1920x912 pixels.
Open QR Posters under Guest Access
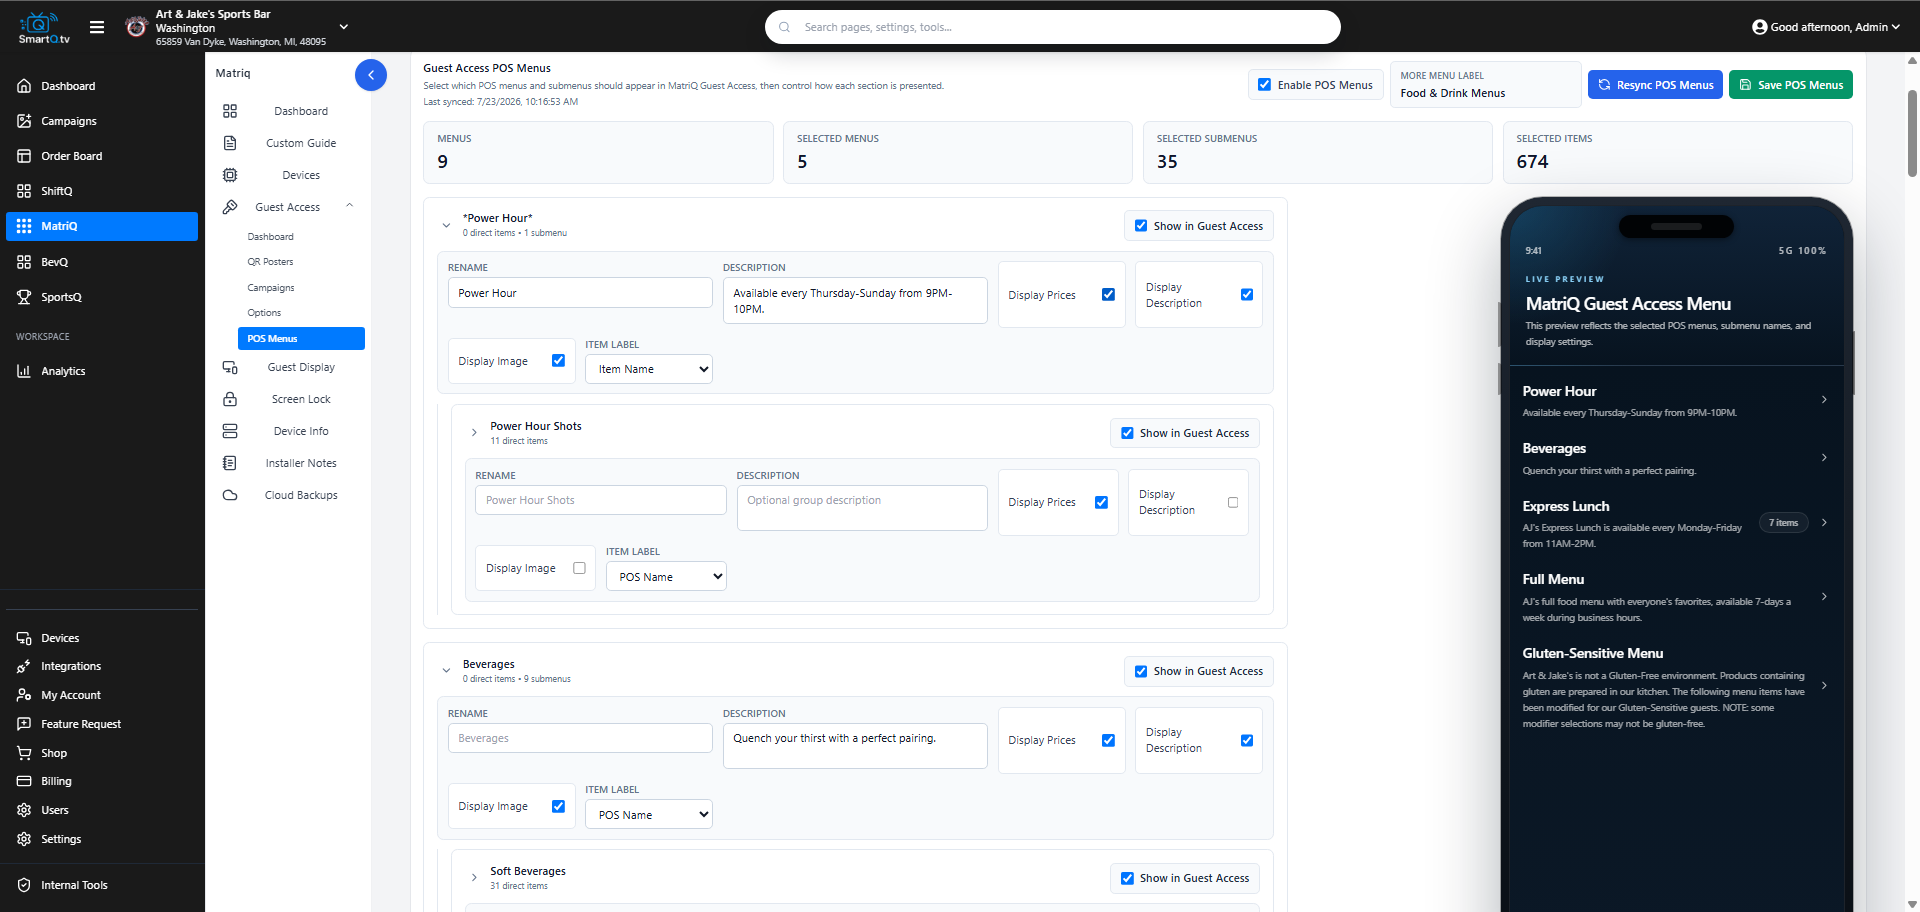point(270,262)
